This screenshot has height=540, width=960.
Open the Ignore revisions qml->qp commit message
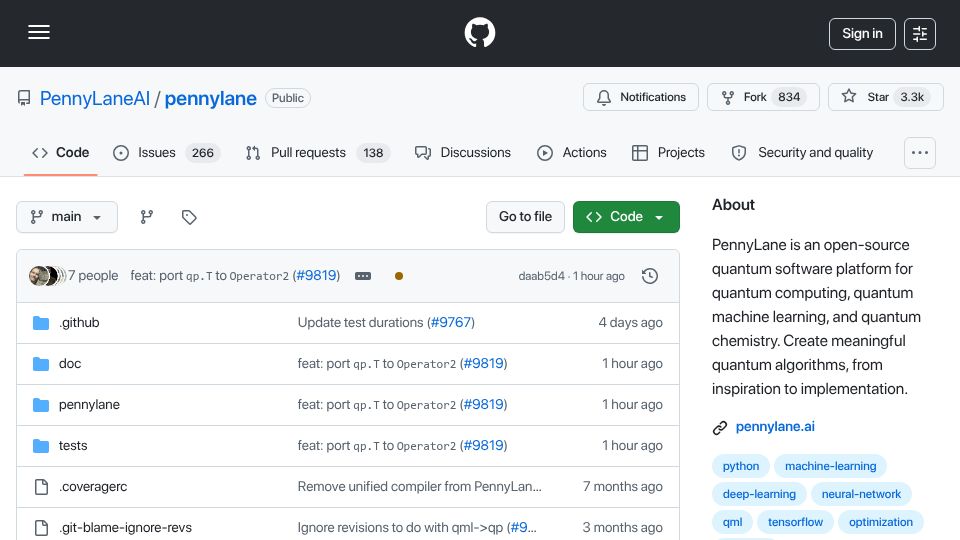point(402,528)
